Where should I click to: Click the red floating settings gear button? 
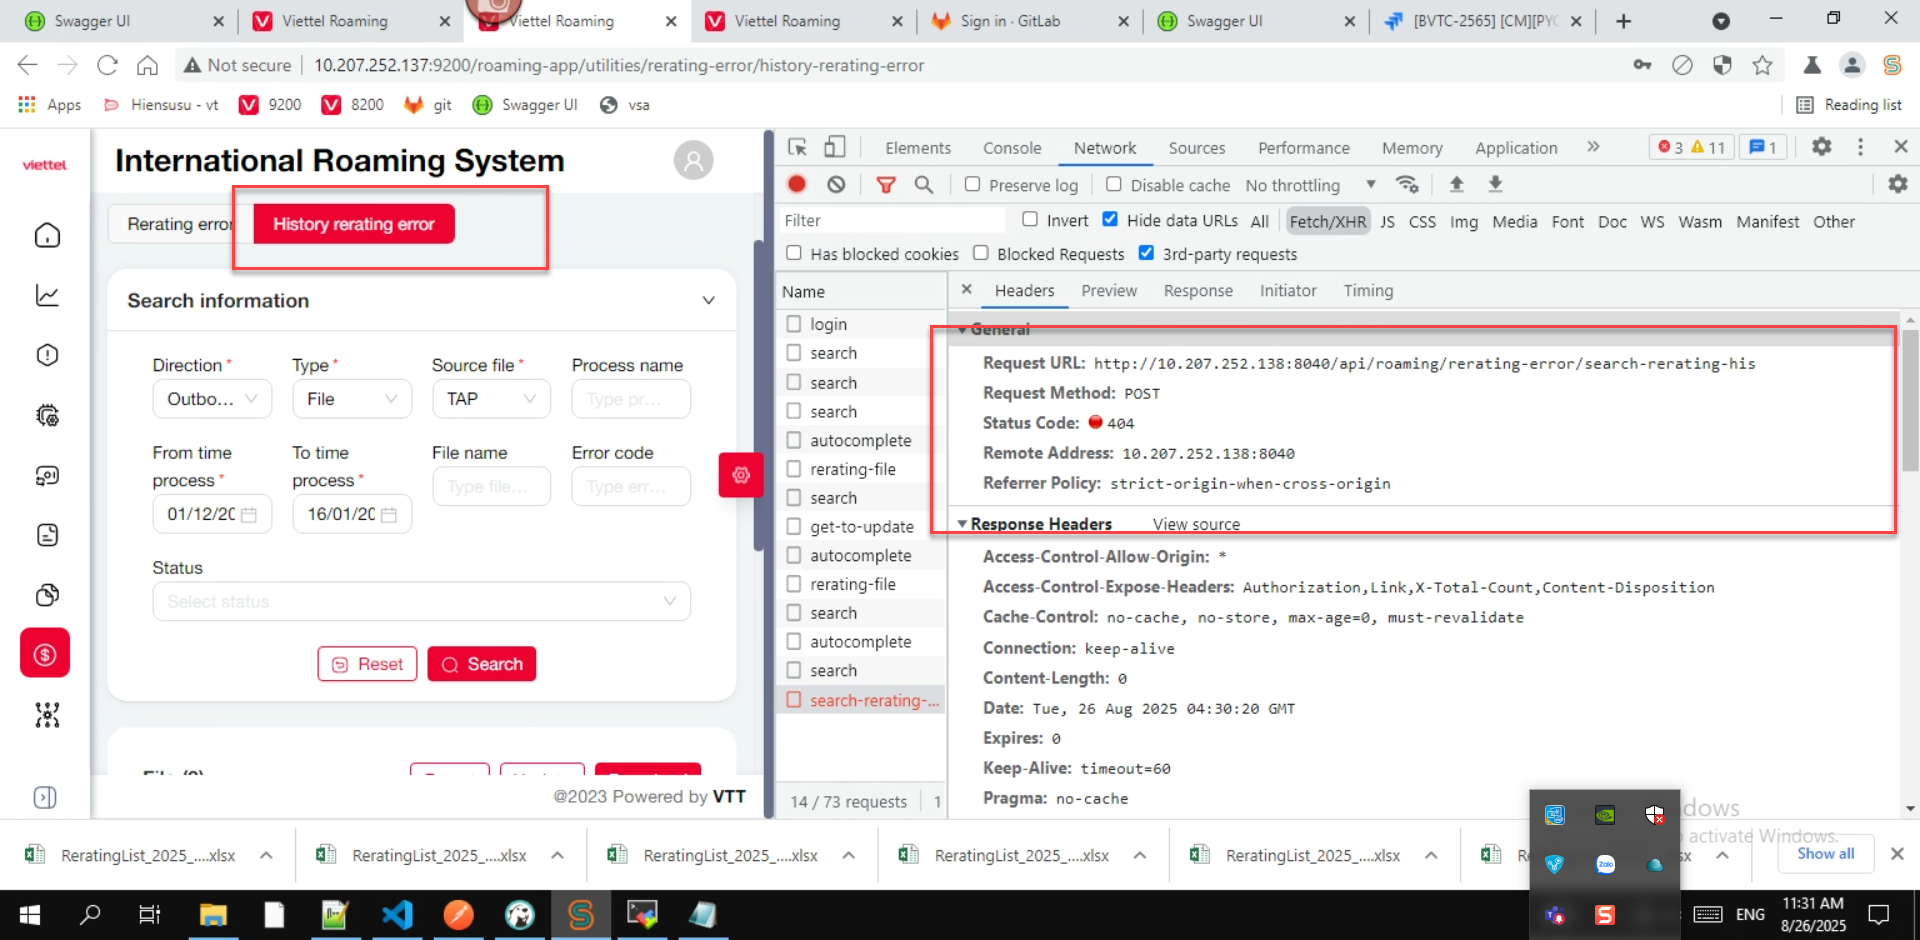pos(740,475)
